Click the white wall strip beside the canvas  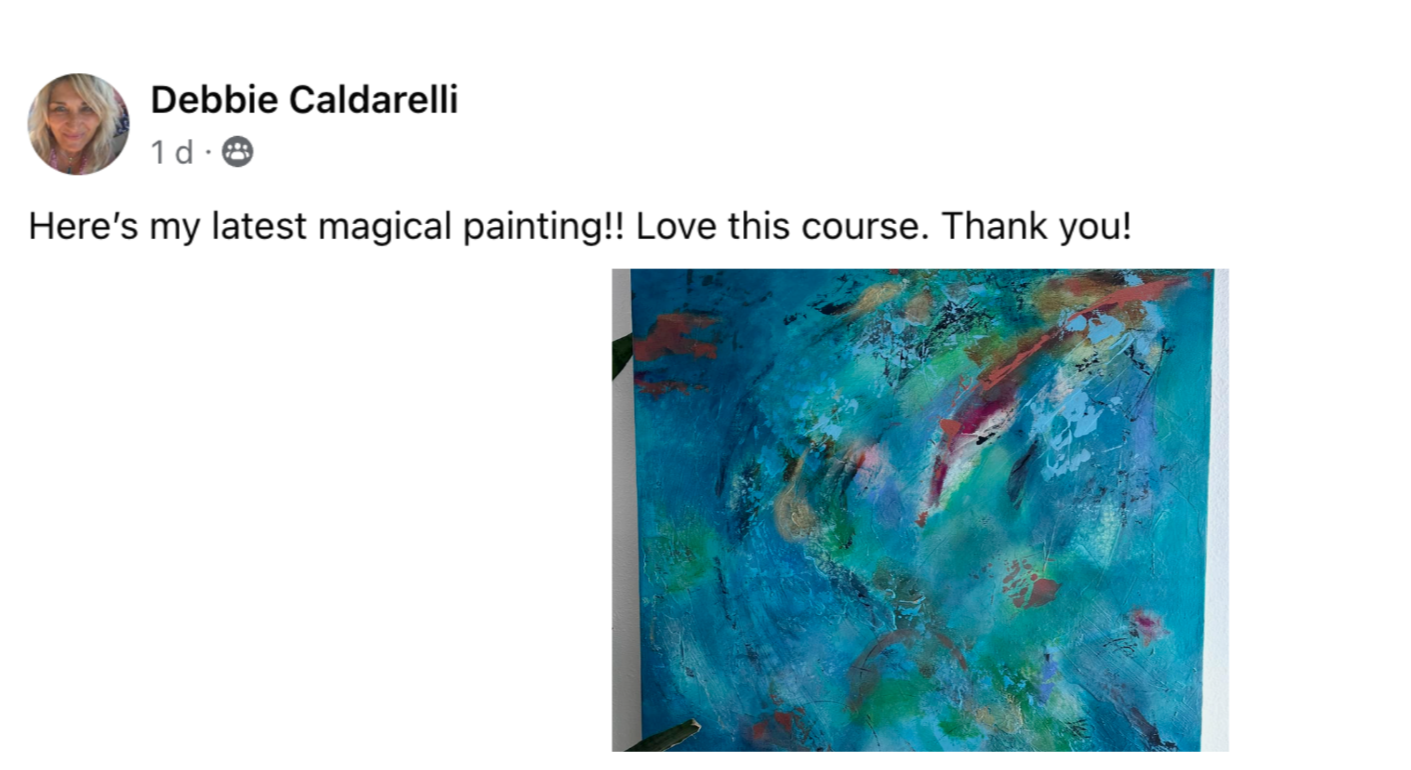pos(1219,510)
